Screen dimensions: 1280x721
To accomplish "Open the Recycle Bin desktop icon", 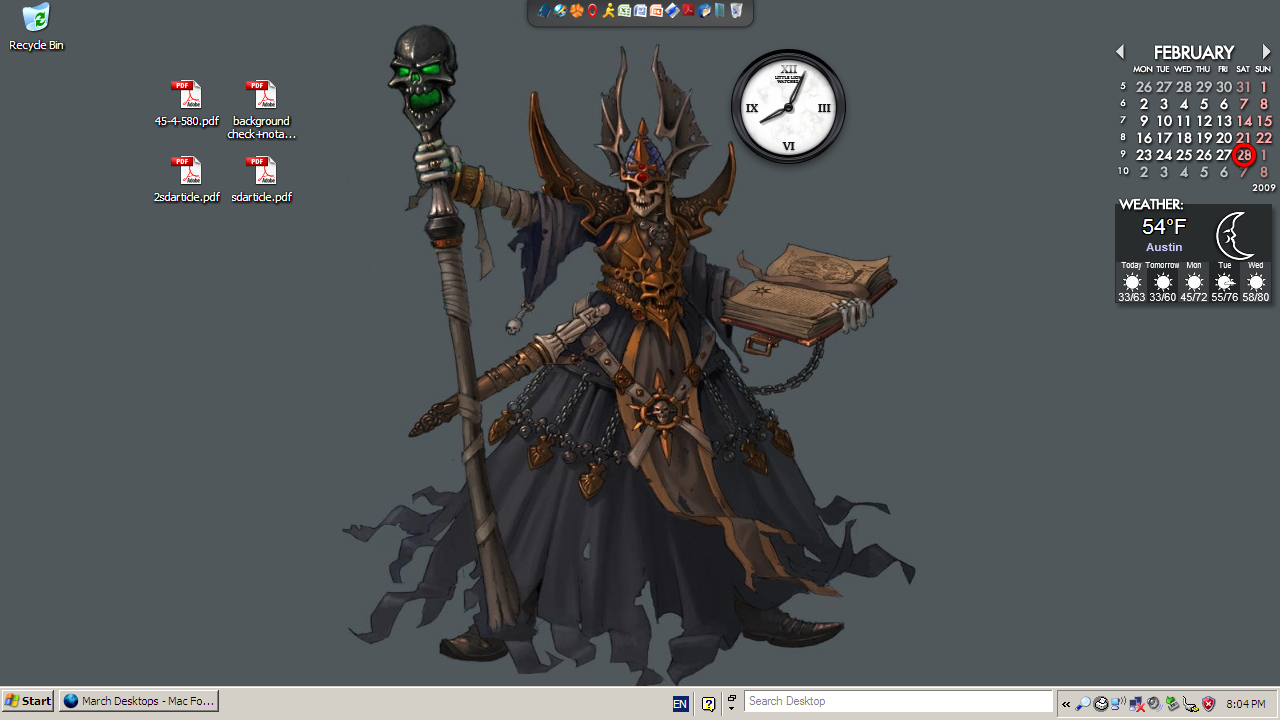I will [36, 27].
